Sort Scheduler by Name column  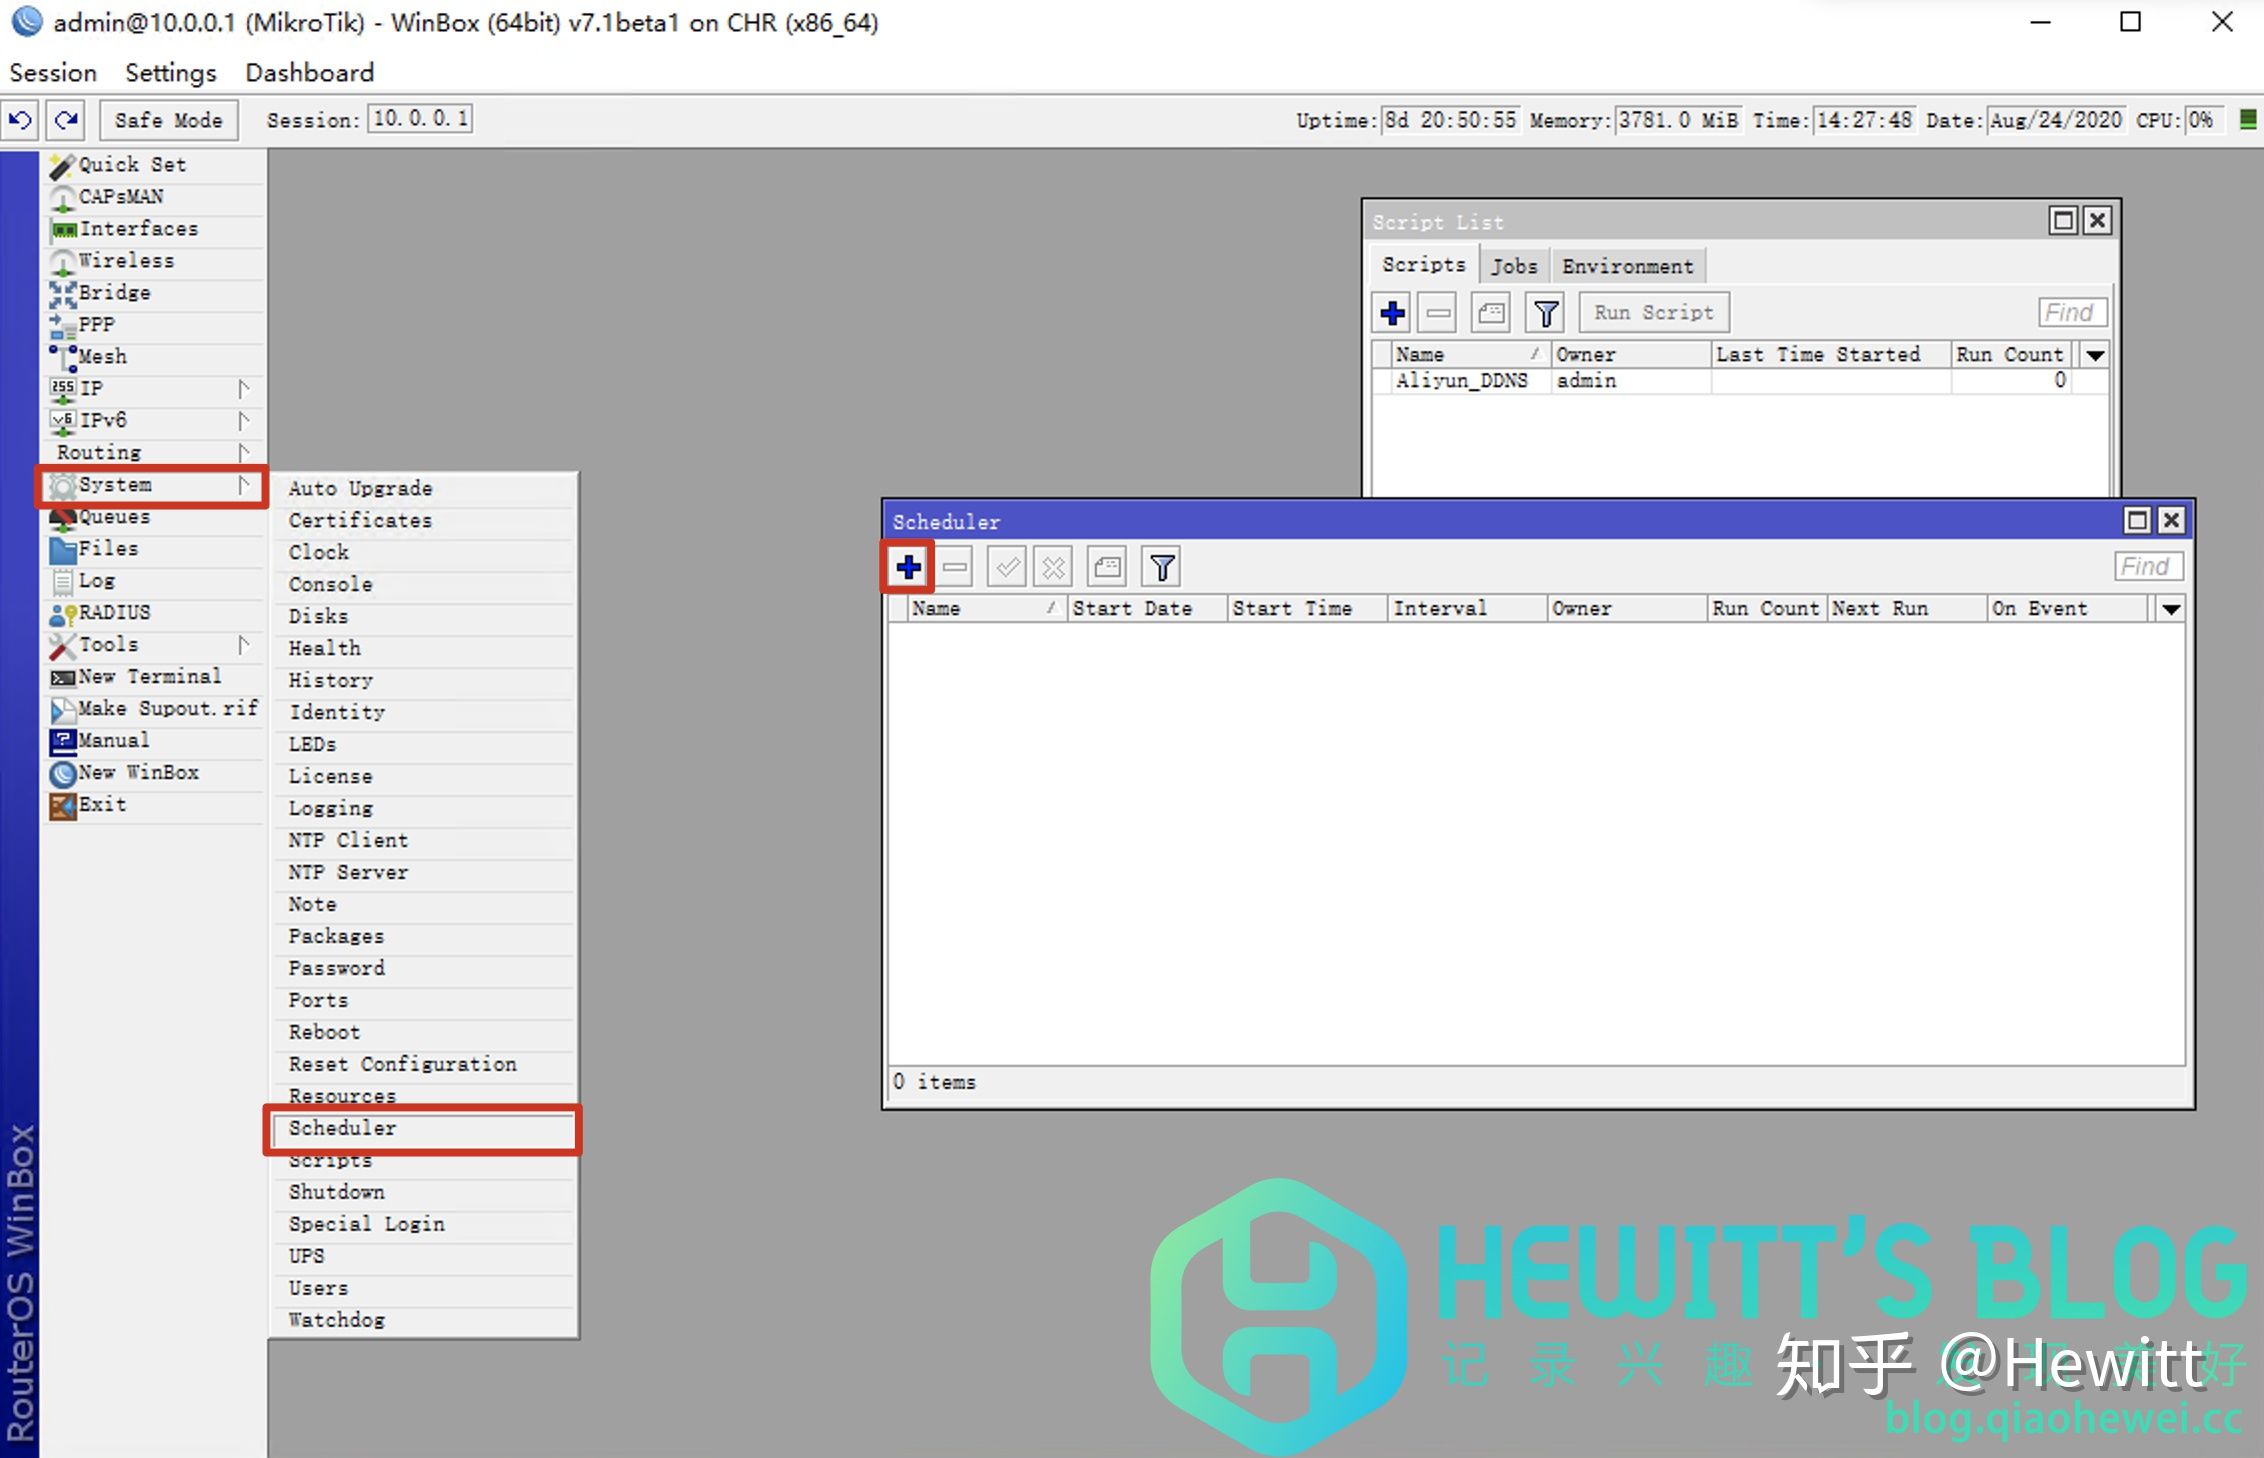click(x=986, y=609)
